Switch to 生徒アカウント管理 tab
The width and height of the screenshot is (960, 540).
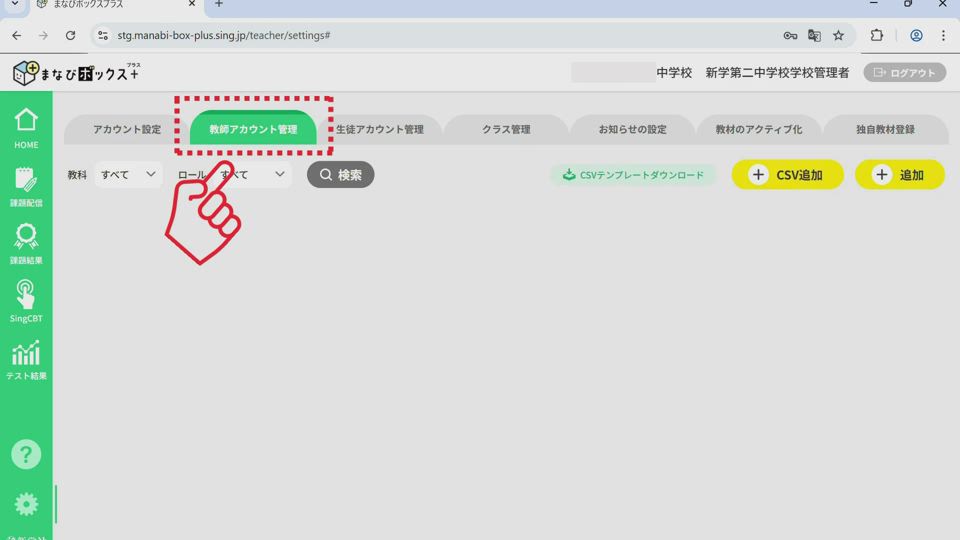click(x=379, y=130)
